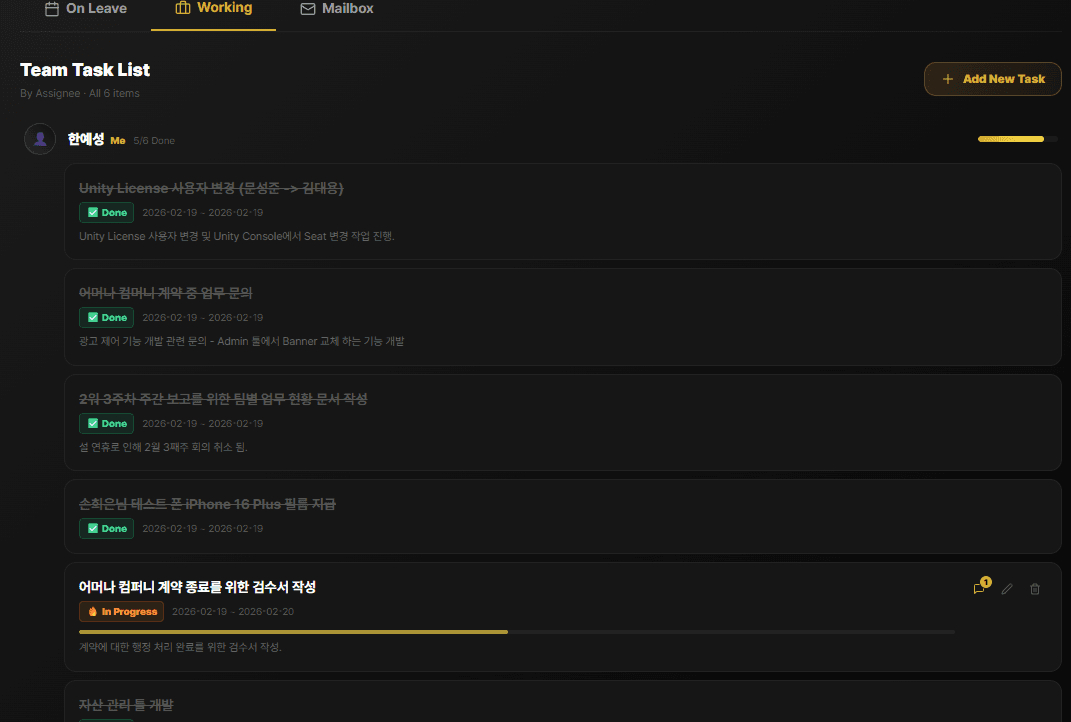Toggle the Done badge on Unity License task
Viewport: 1071px width, 722px height.
(x=106, y=212)
